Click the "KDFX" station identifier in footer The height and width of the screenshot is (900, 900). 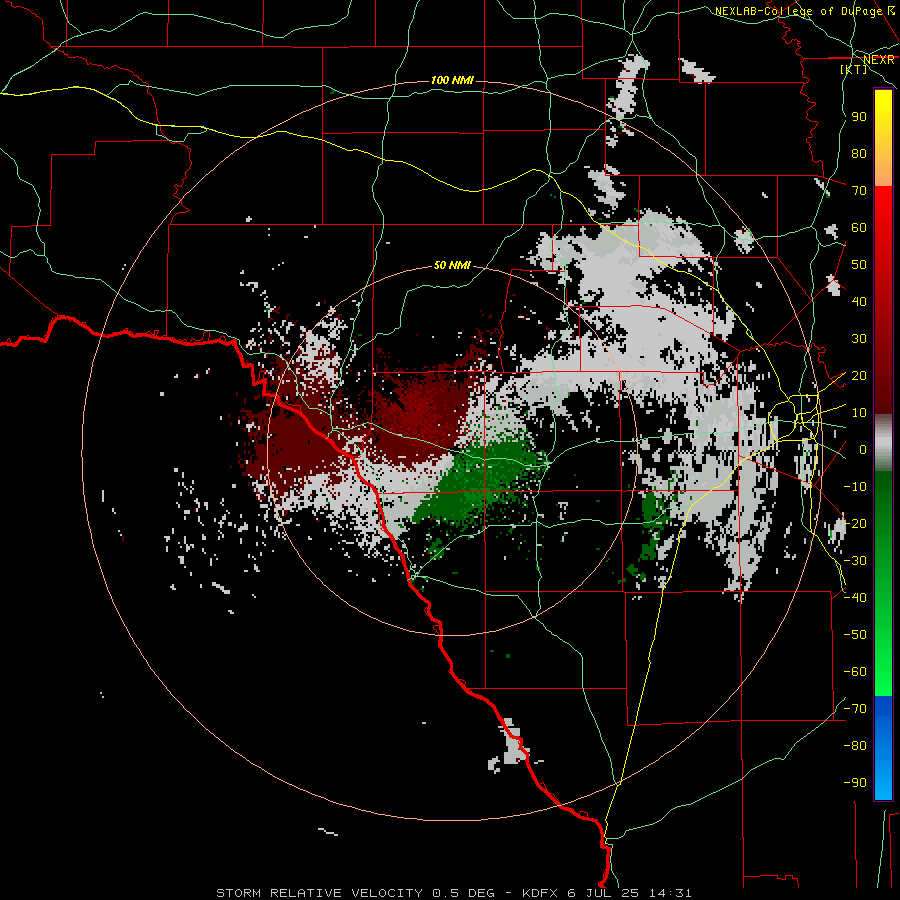(541, 893)
